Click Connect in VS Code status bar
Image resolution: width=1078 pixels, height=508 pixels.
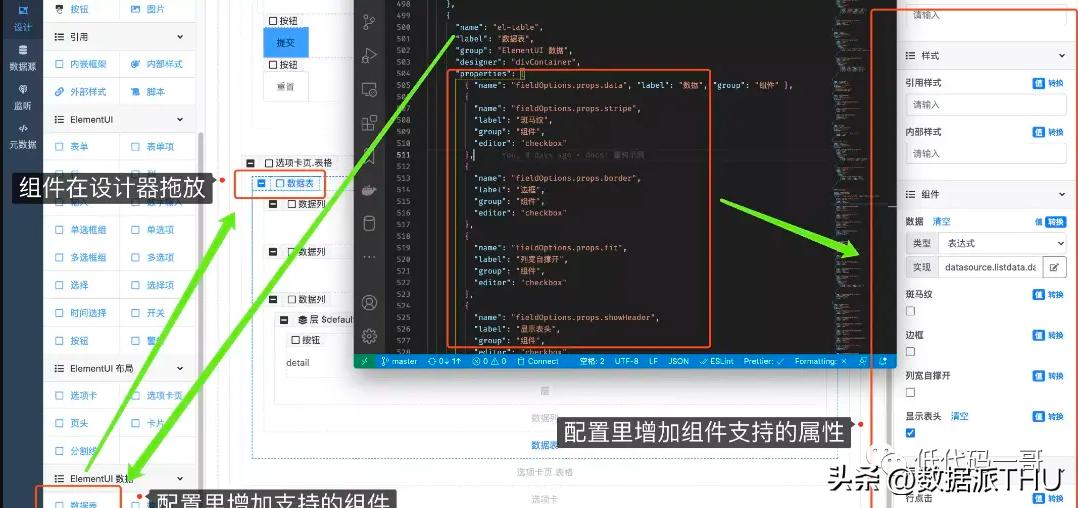[537, 361]
